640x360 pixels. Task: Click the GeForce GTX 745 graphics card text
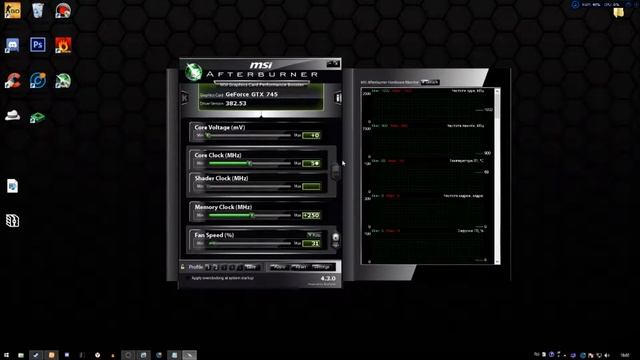[x=251, y=94]
